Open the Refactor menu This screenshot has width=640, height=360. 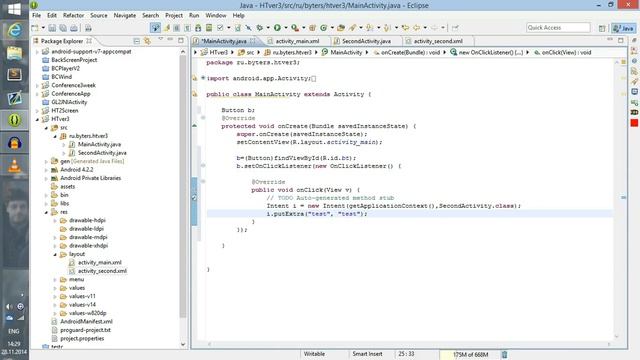tap(73, 15)
